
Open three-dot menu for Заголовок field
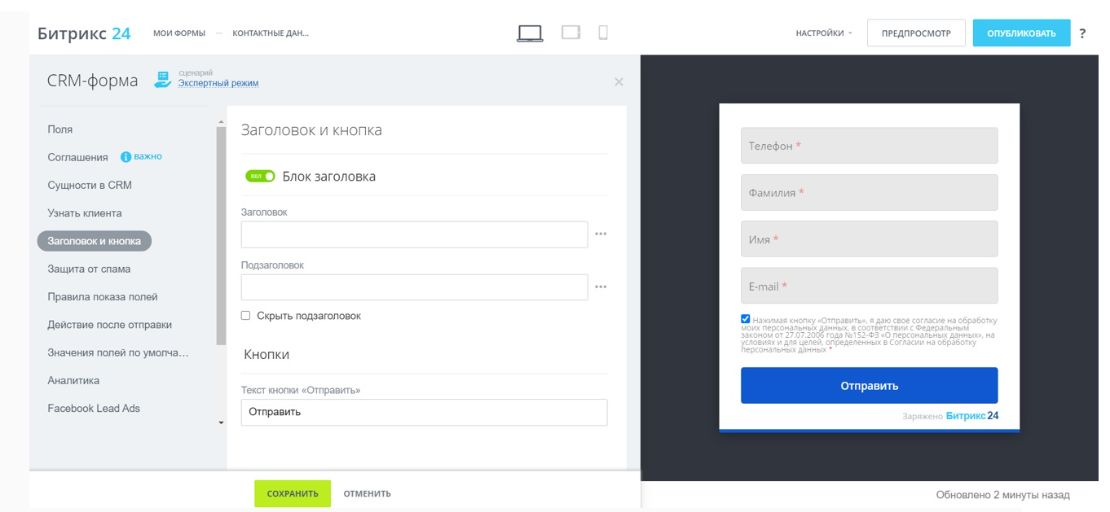(x=600, y=234)
